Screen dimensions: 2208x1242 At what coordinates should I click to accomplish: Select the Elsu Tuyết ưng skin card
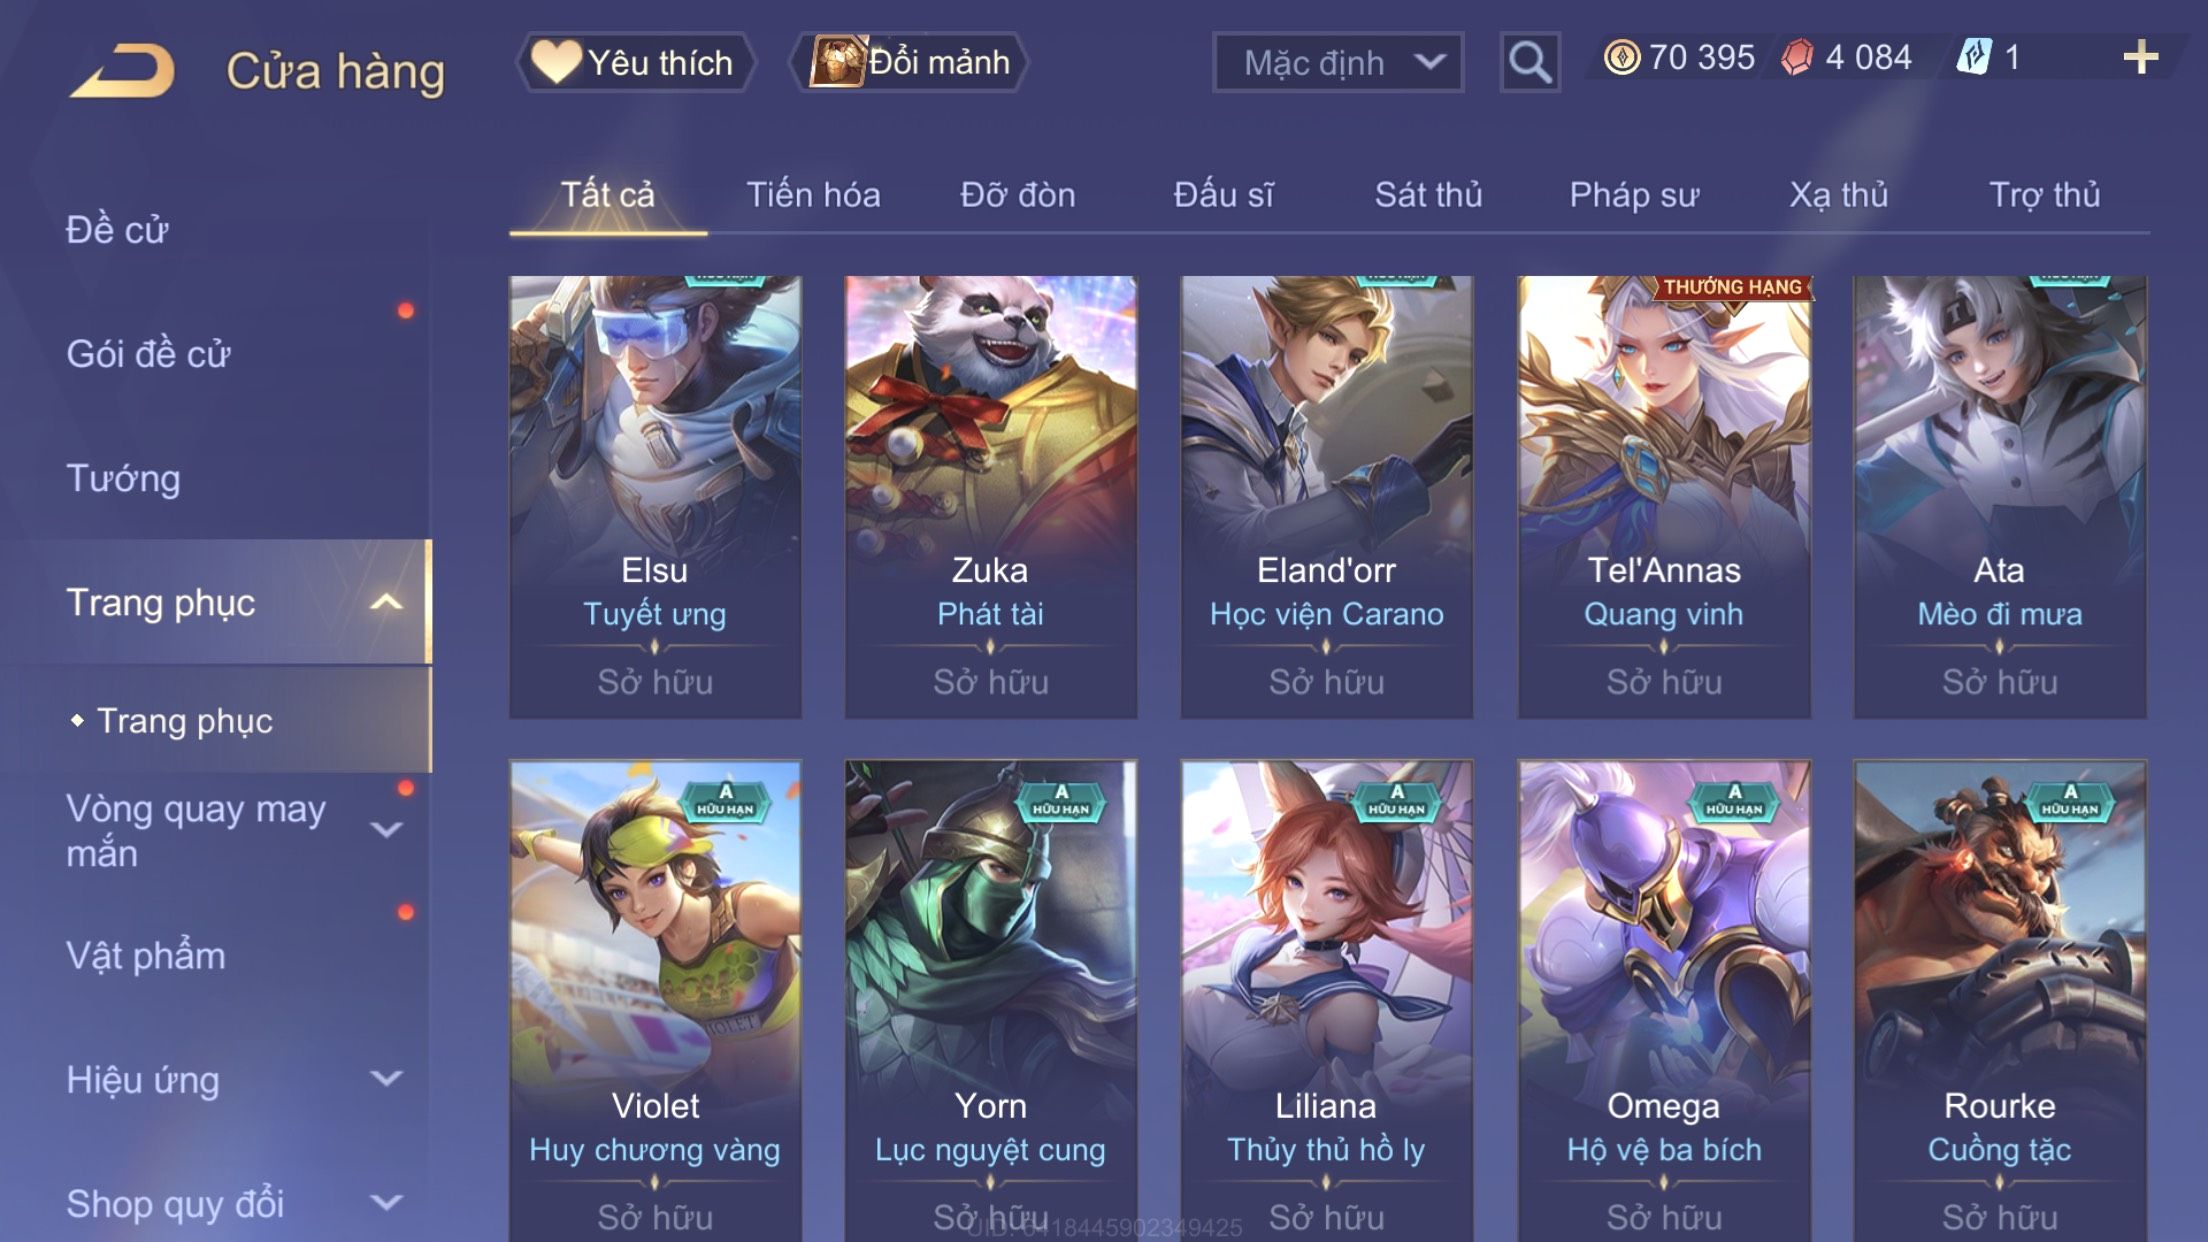click(x=655, y=497)
